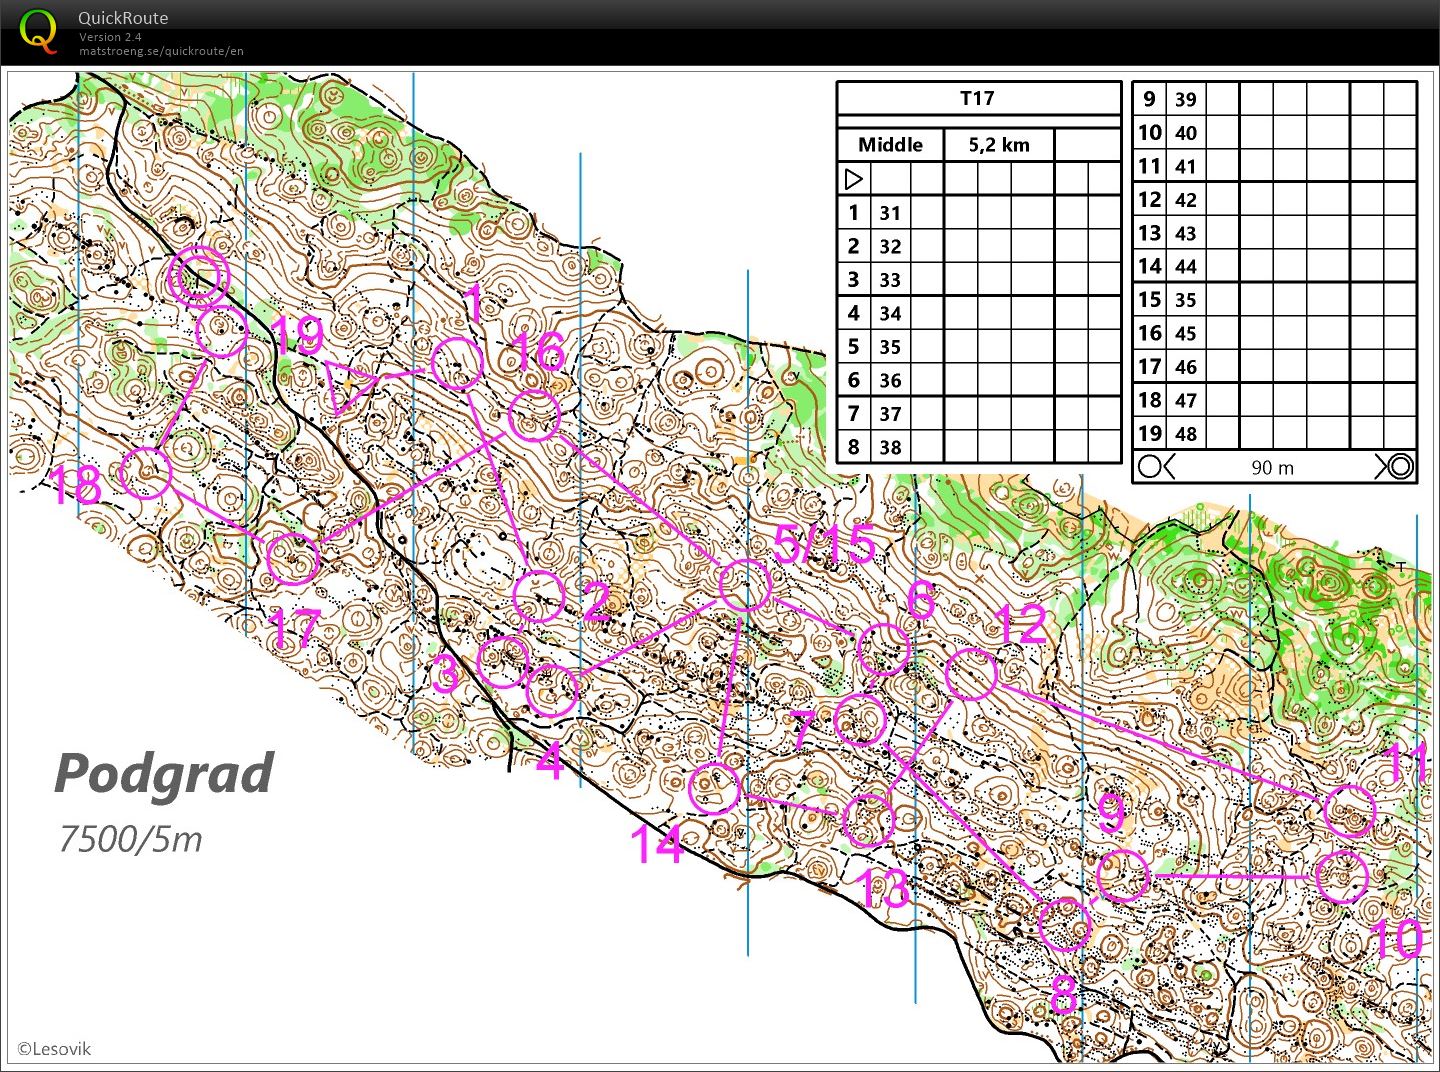Click control code 34 in the table
Screen dimensions: 1440x1072
[890, 314]
